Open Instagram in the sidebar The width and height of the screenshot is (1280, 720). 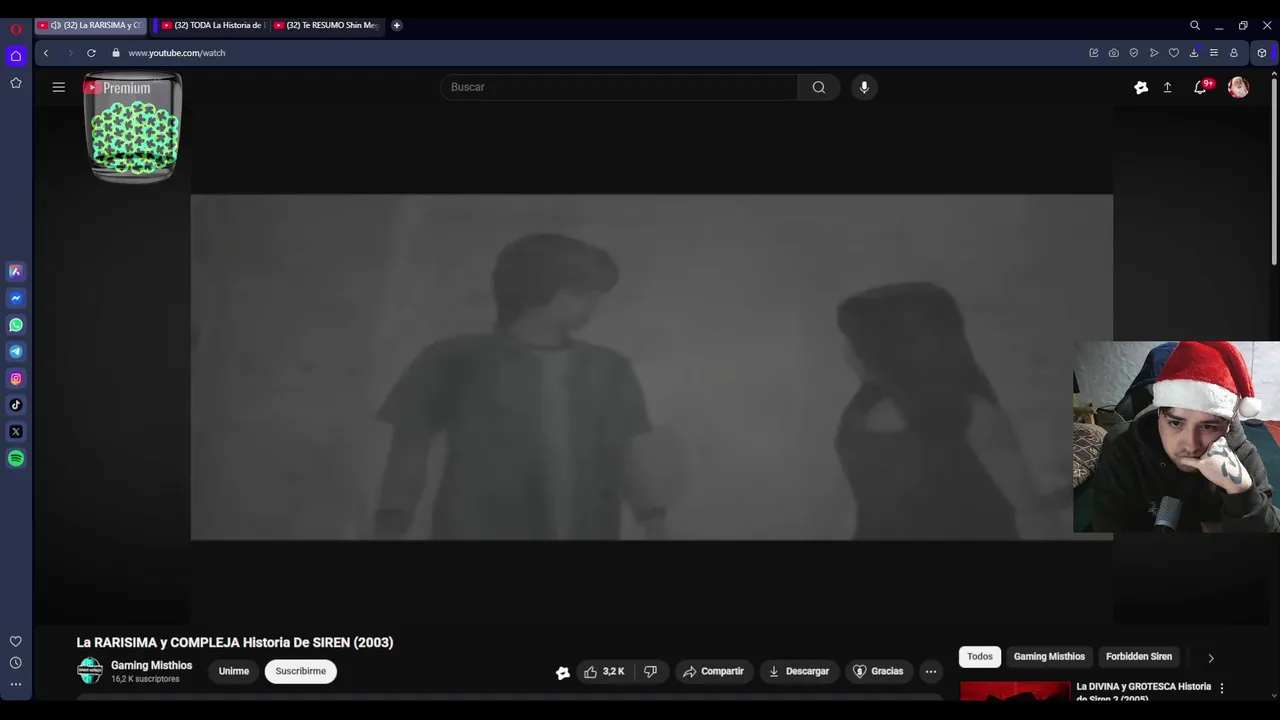(16, 379)
